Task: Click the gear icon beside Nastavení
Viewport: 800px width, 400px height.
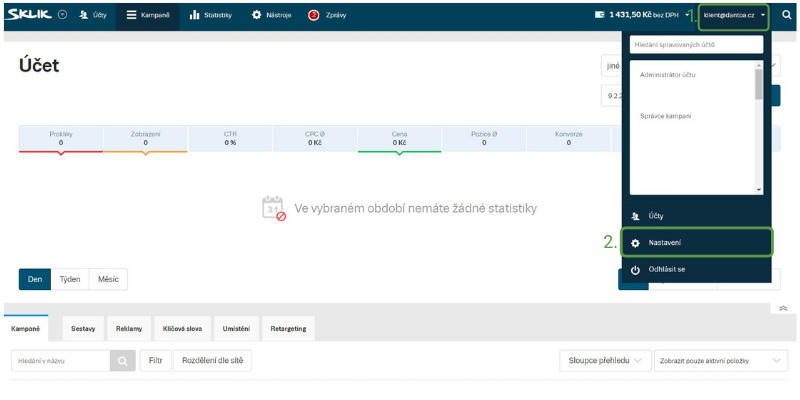Action: [x=635, y=243]
